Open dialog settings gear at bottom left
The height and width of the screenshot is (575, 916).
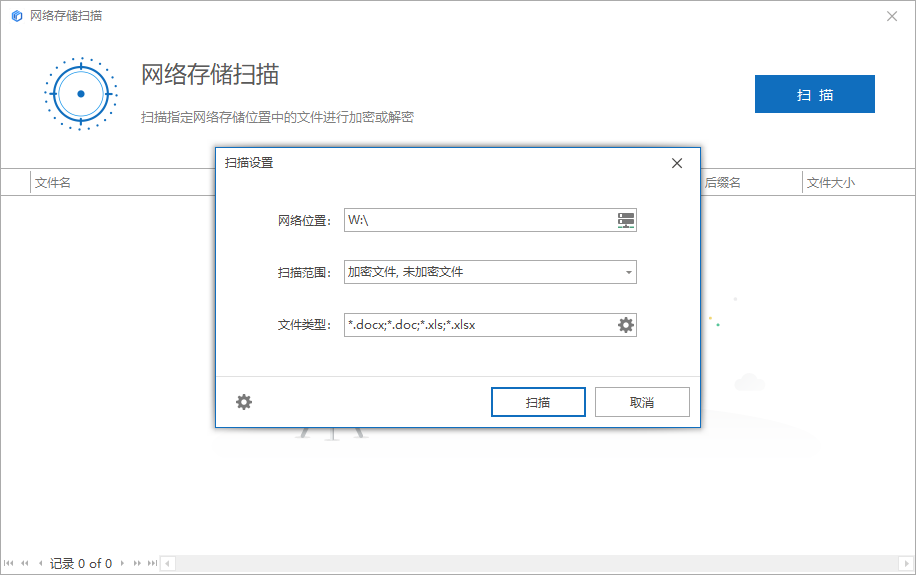pyautogui.click(x=244, y=402)
